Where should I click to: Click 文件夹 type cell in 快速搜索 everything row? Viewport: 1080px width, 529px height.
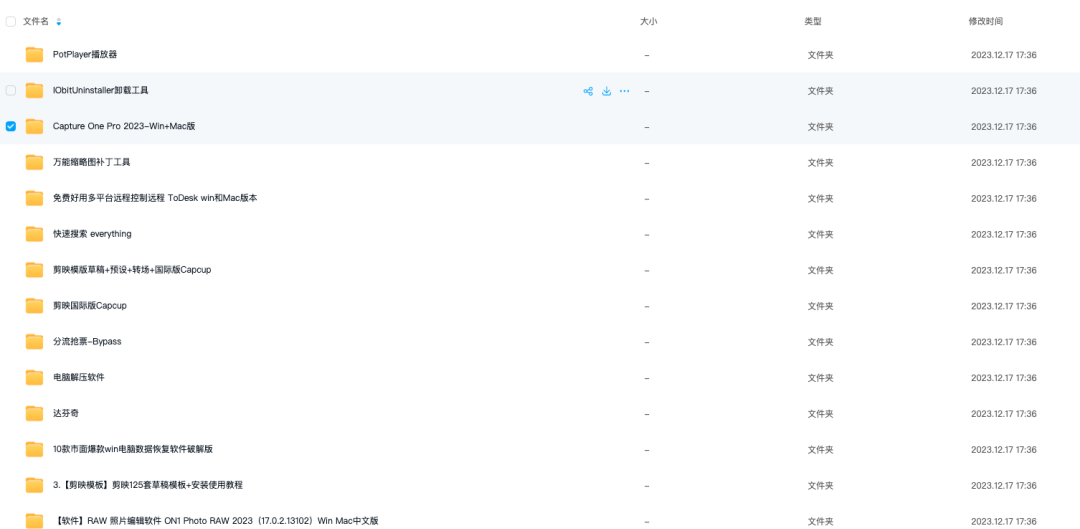[x=820, y=234]
